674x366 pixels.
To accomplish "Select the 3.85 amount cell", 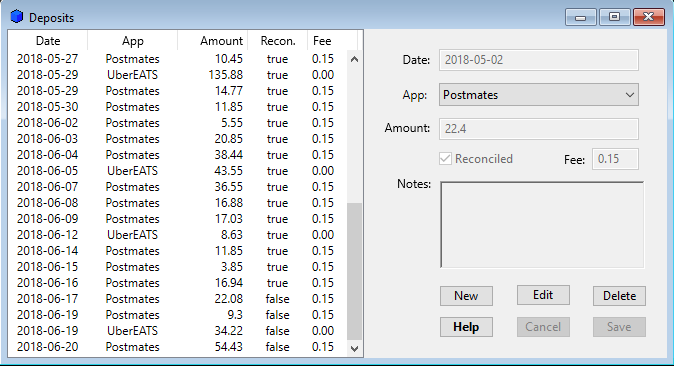I will 232,267.
